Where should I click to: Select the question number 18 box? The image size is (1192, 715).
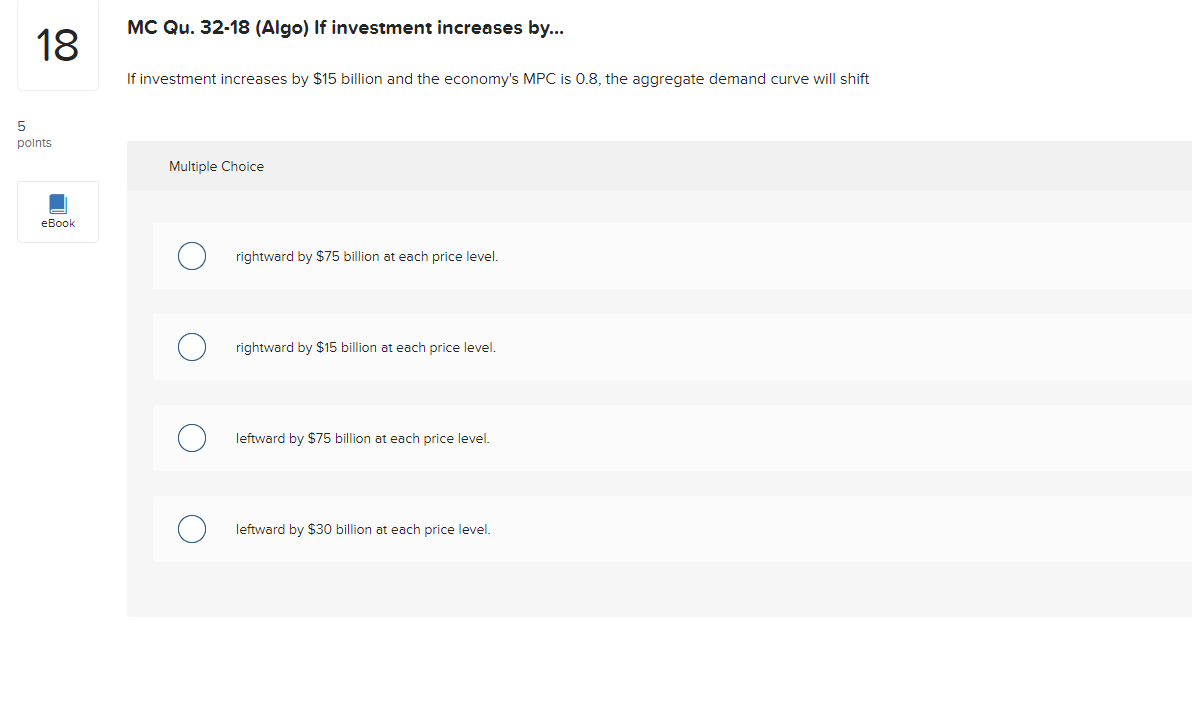57,45
